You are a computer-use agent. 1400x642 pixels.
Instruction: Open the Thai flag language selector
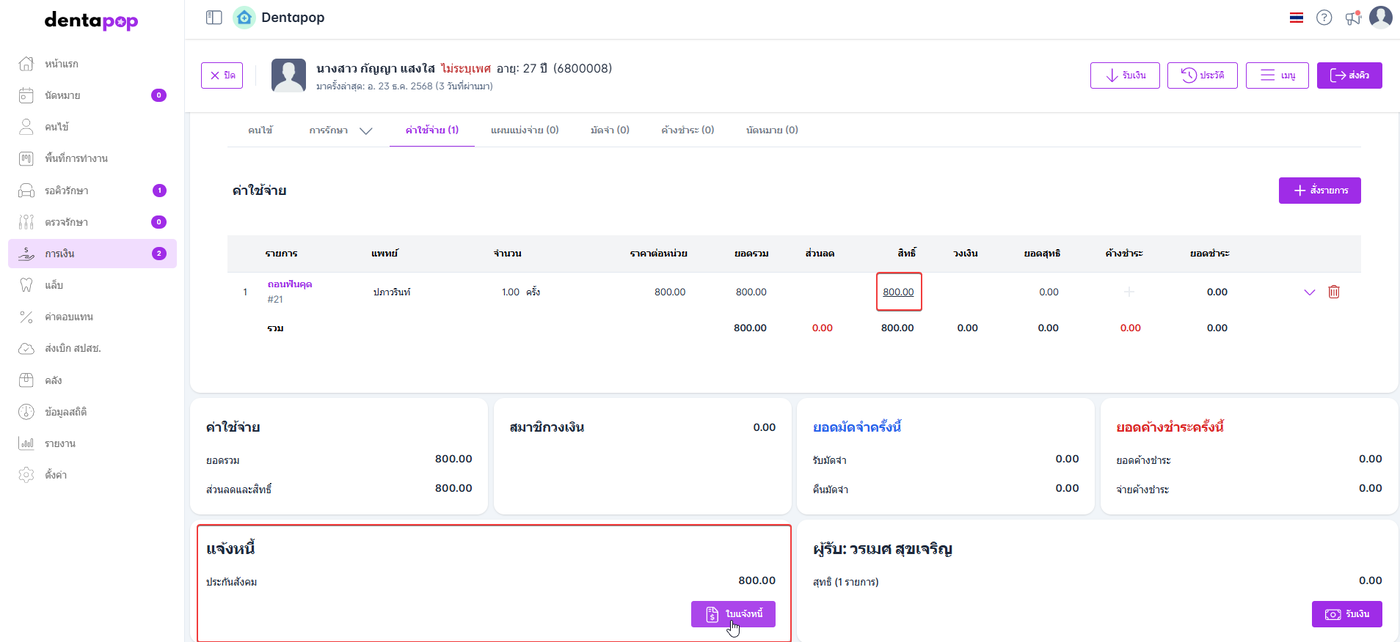(1297, 18)
